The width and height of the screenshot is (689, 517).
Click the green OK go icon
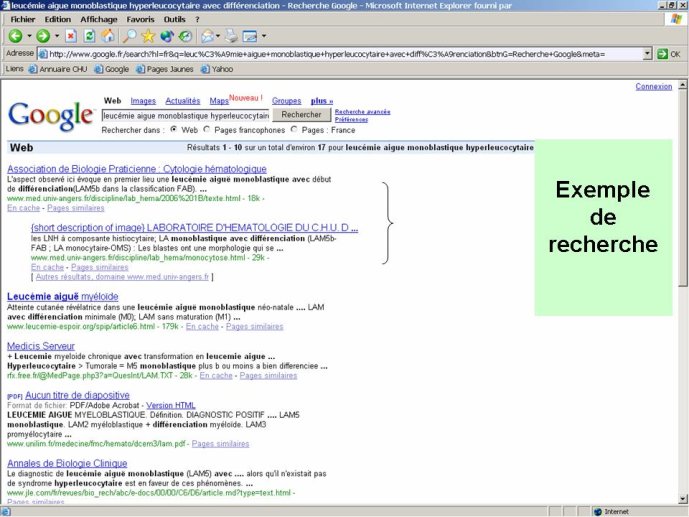click(x=662, y=54)
